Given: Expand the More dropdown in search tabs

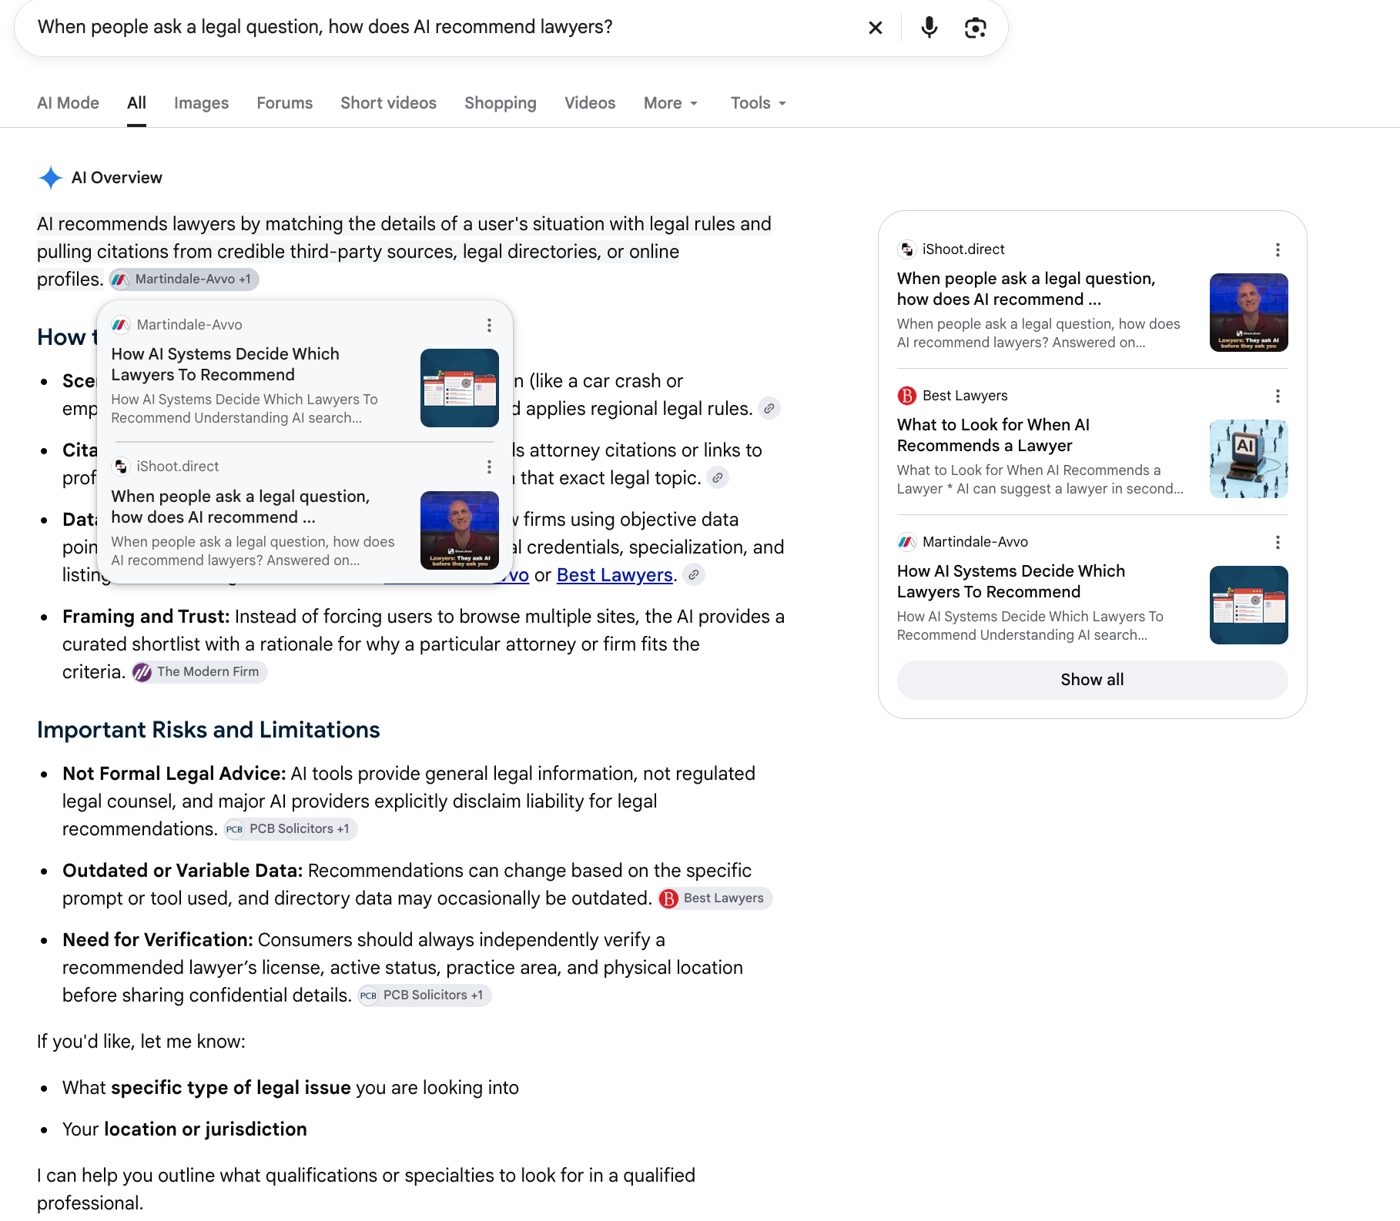Looking at the screenshot, I should coord(671,103).
